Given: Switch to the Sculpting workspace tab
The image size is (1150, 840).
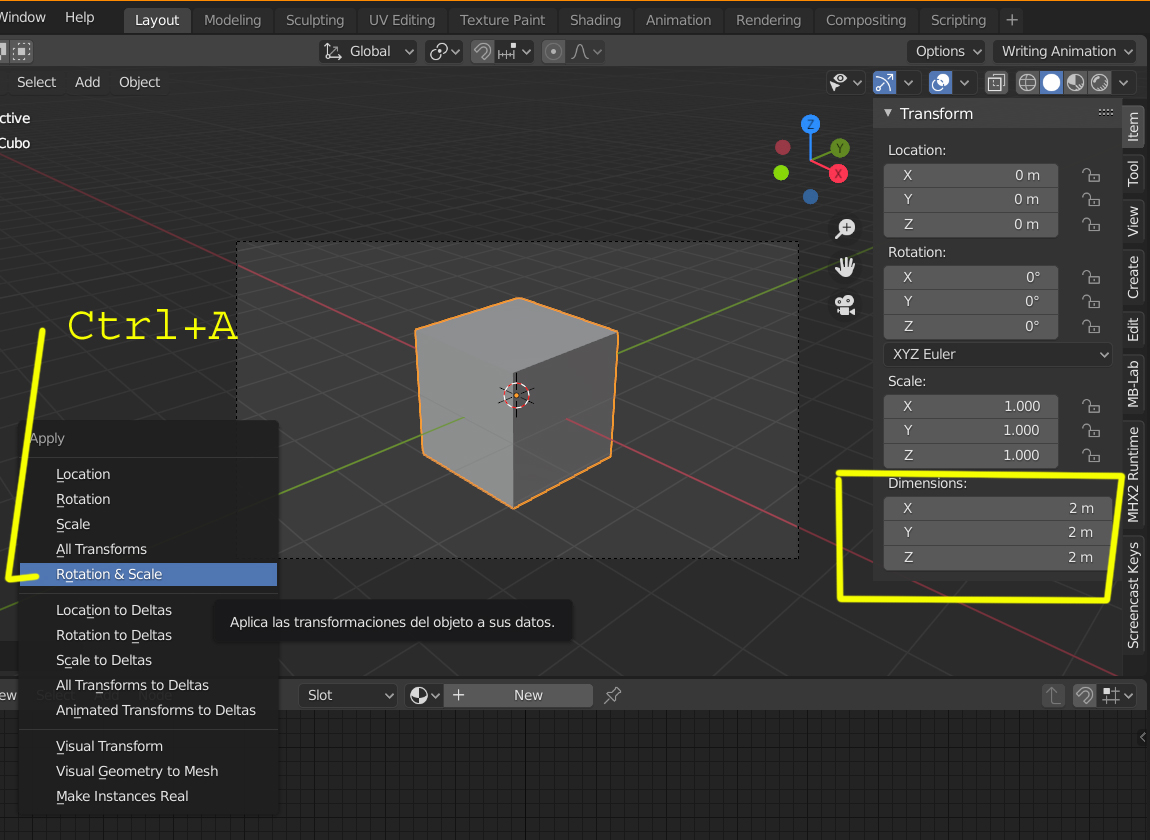Looking at the screenshot, I should [x=315, y=21].
